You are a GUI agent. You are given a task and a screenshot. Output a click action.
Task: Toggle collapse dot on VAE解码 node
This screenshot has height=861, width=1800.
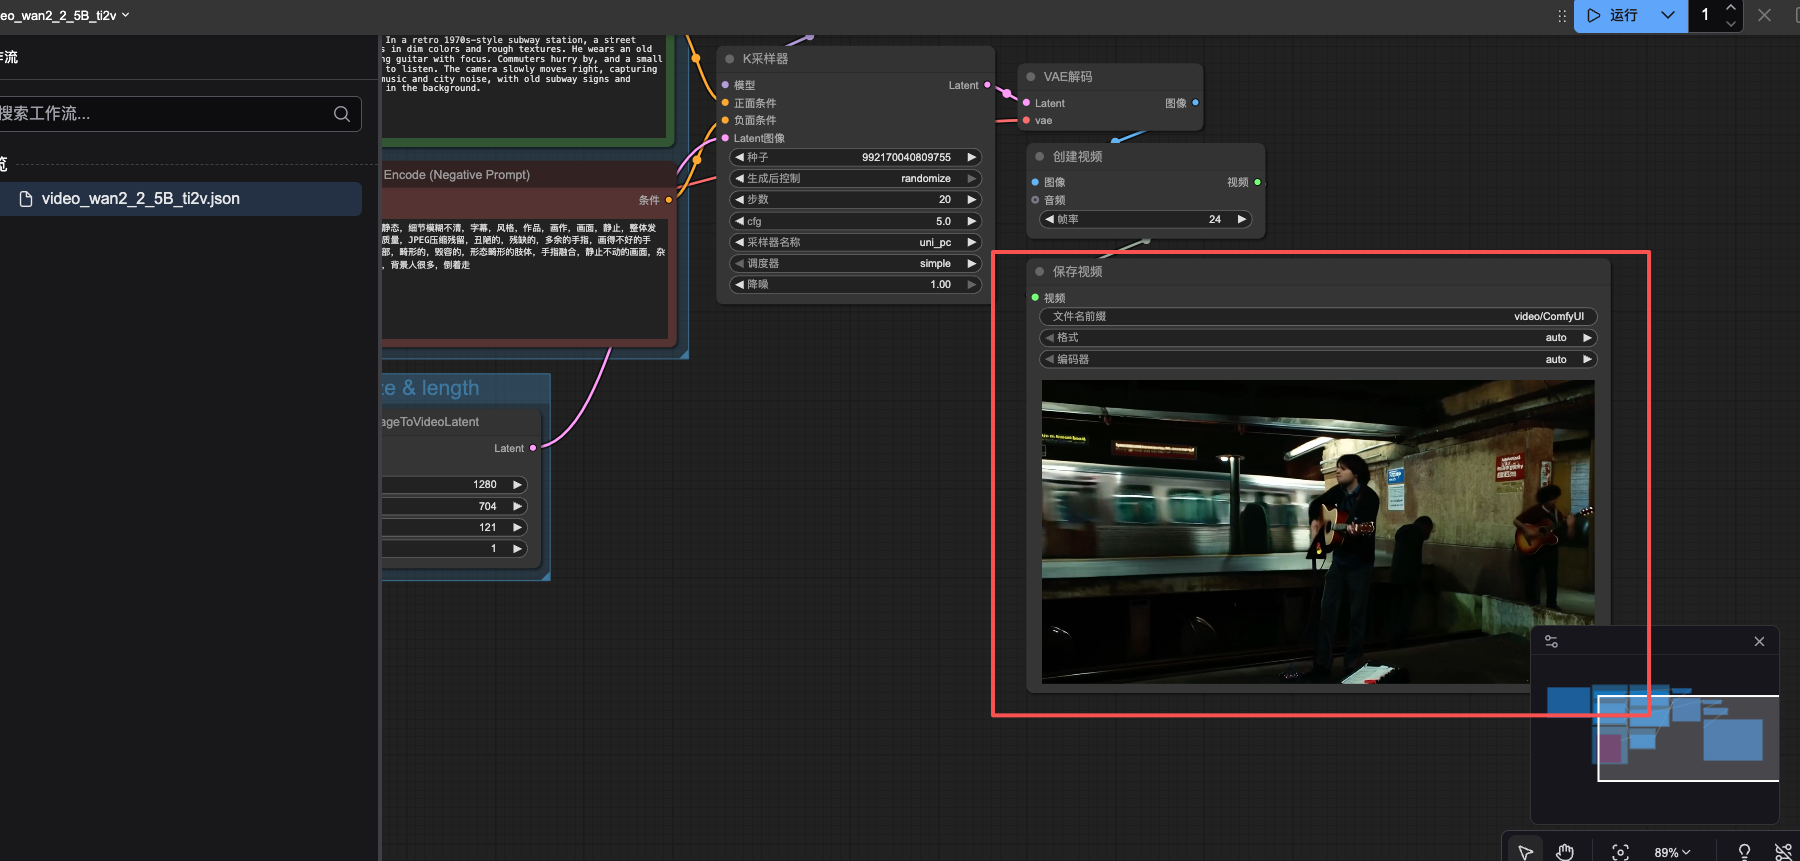[1031, 77]
